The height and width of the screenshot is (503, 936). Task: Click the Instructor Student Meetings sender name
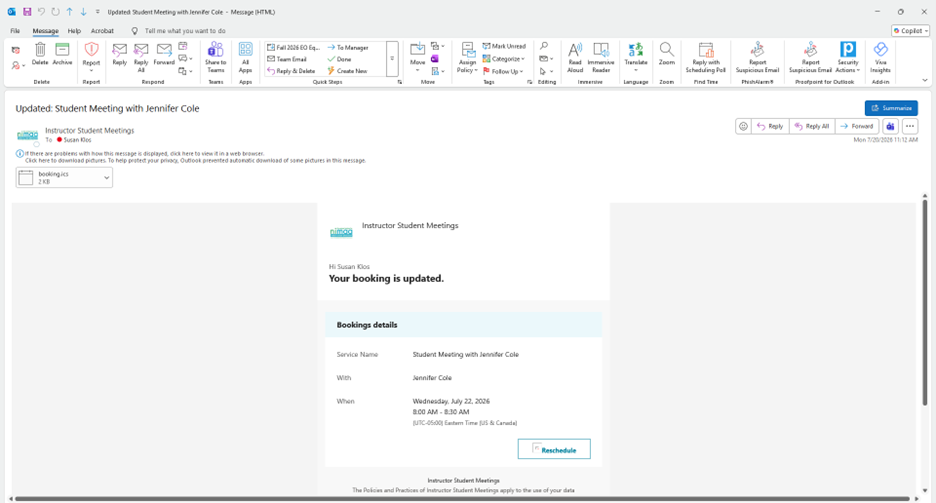click(x=90, y=130)
